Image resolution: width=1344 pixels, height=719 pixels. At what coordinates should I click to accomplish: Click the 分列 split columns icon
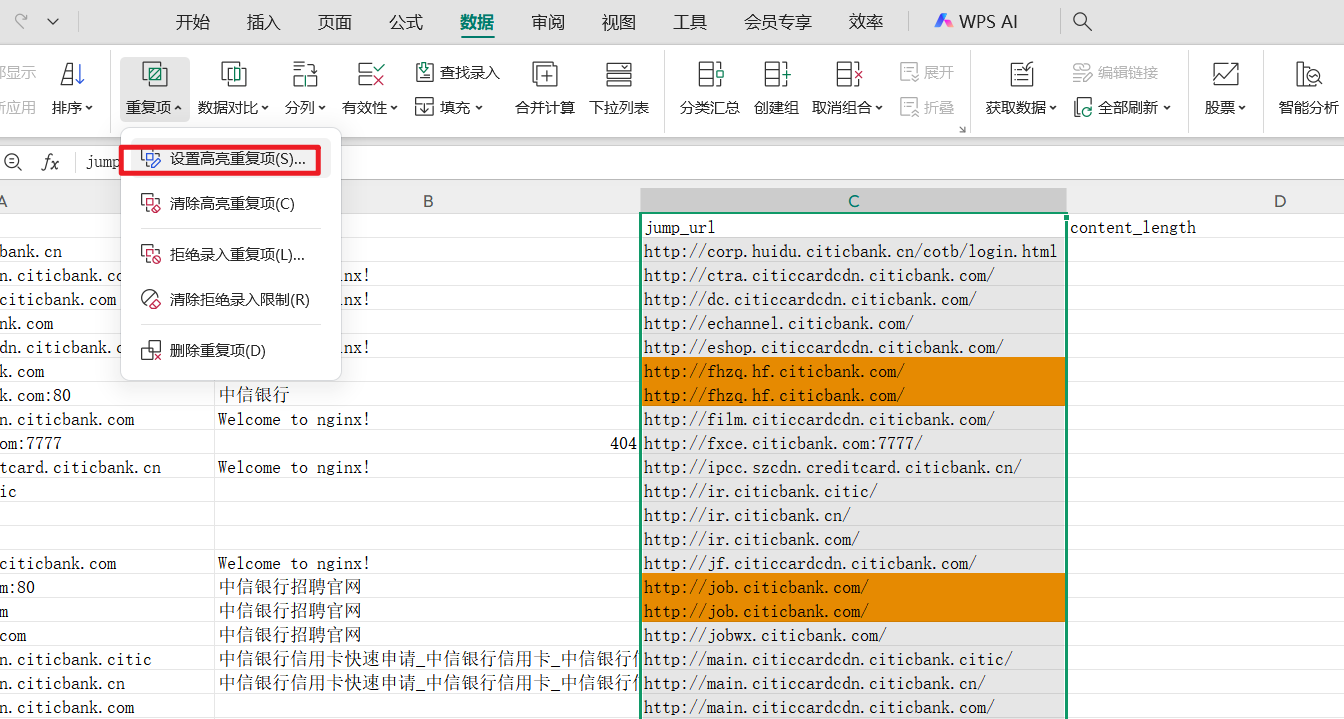(x=305, y=74)
